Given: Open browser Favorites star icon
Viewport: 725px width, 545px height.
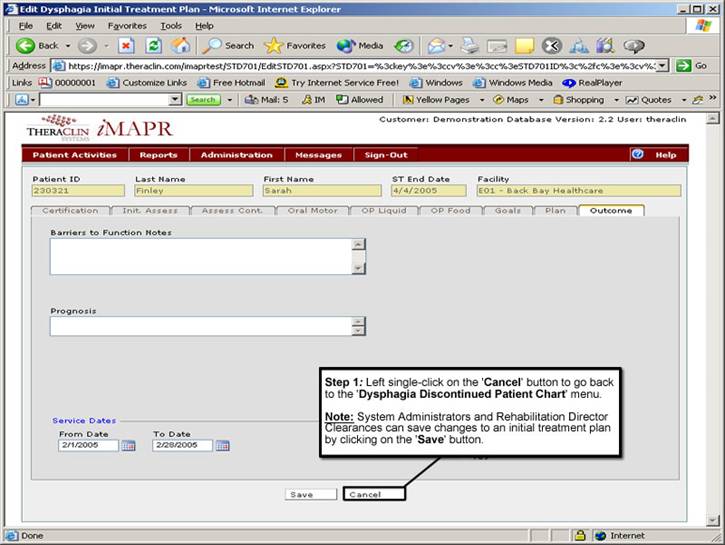Looking at the screenshot, I should (x=273, y=45).
